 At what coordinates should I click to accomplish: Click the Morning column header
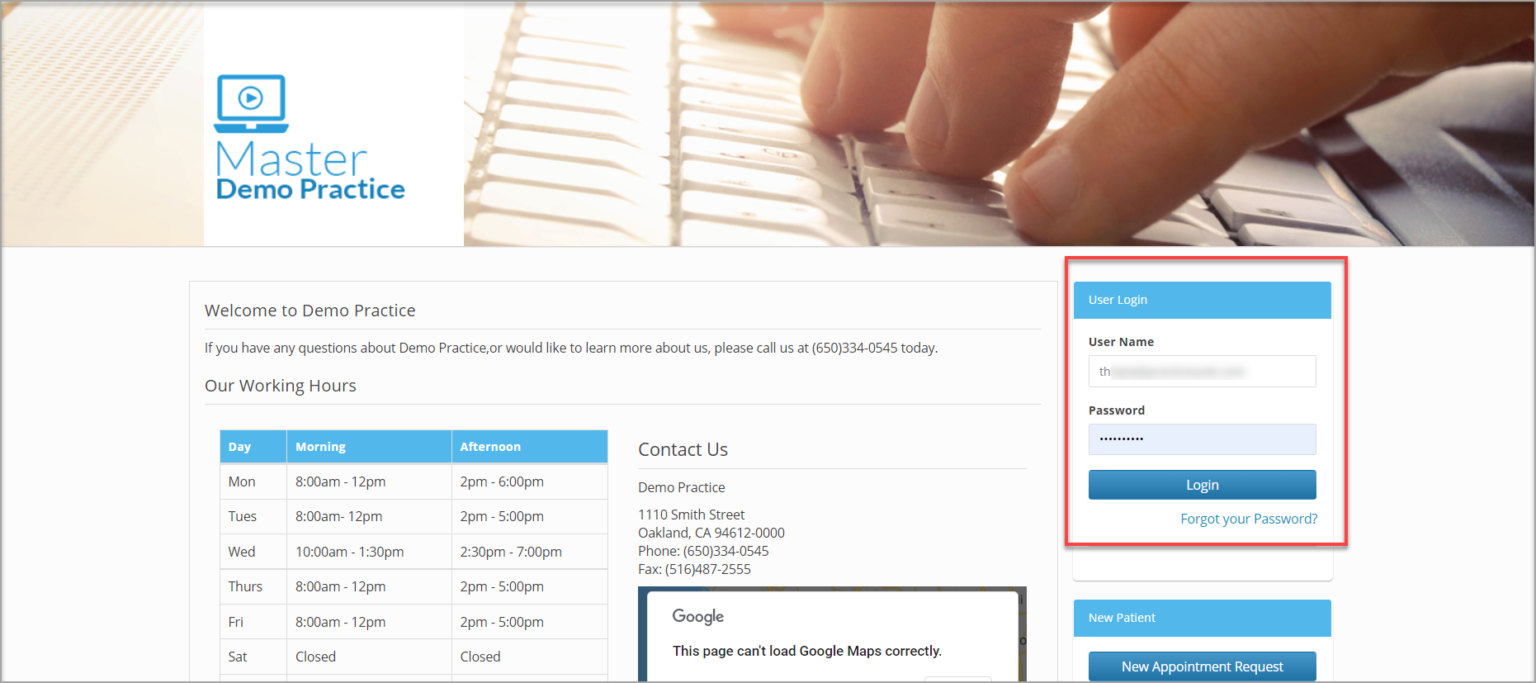coord(320,446)
